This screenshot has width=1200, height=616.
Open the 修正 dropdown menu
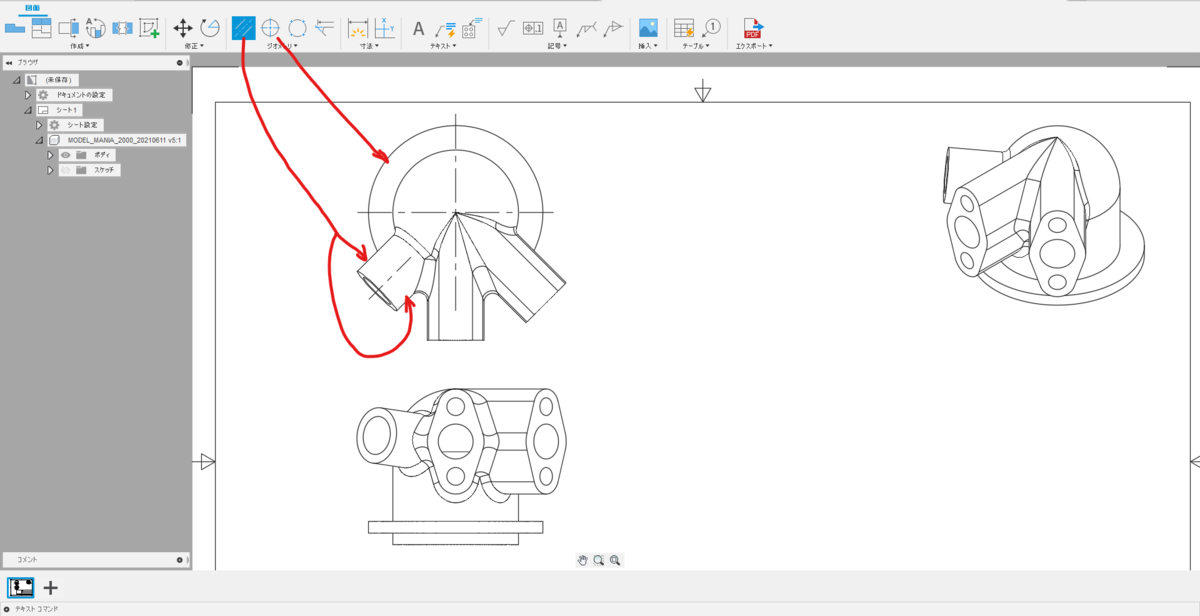point(195,46)
